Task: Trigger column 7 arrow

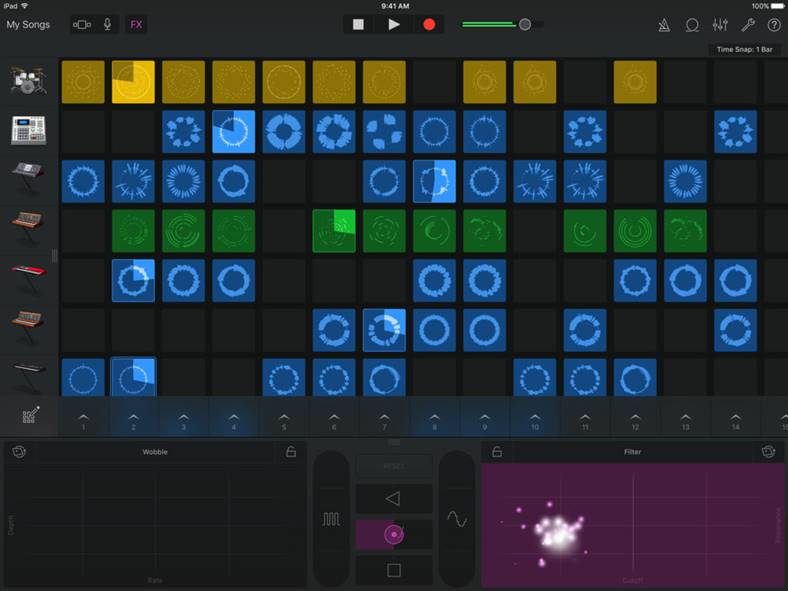Action: 384,420
